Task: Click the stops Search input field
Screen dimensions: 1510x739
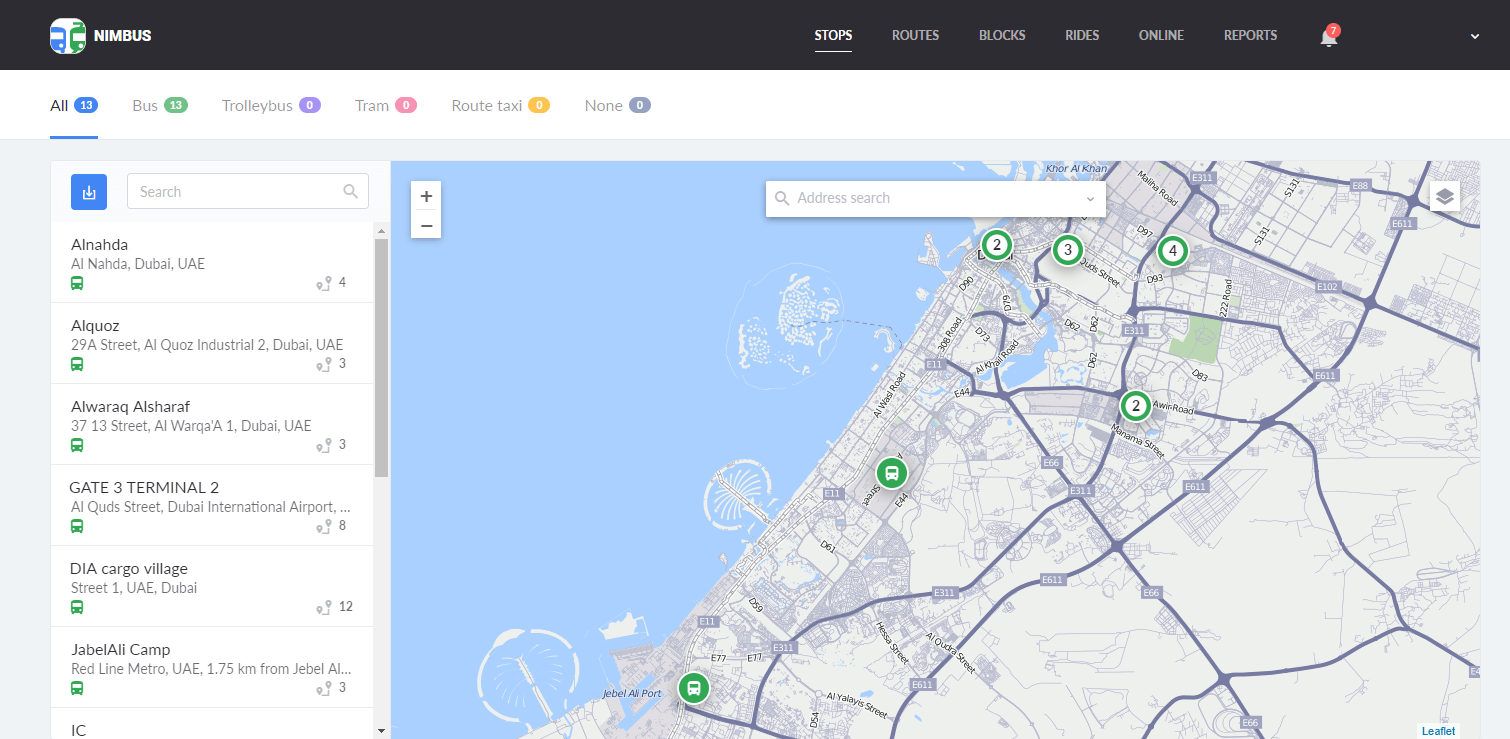Action: [238, 192]
